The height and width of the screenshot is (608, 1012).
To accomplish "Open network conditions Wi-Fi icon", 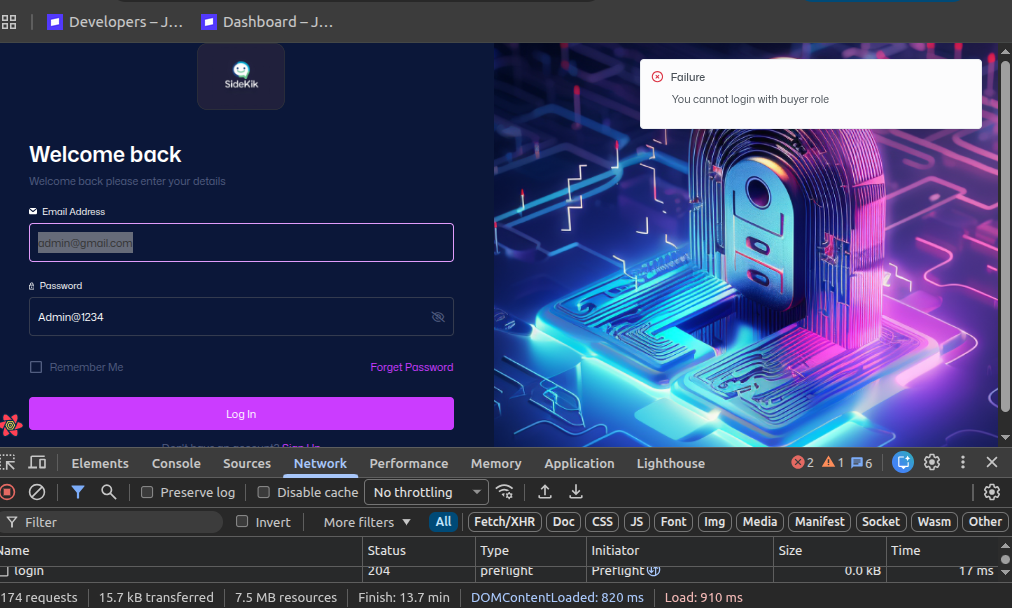I will pyautogui.click(x=506, y=492).
